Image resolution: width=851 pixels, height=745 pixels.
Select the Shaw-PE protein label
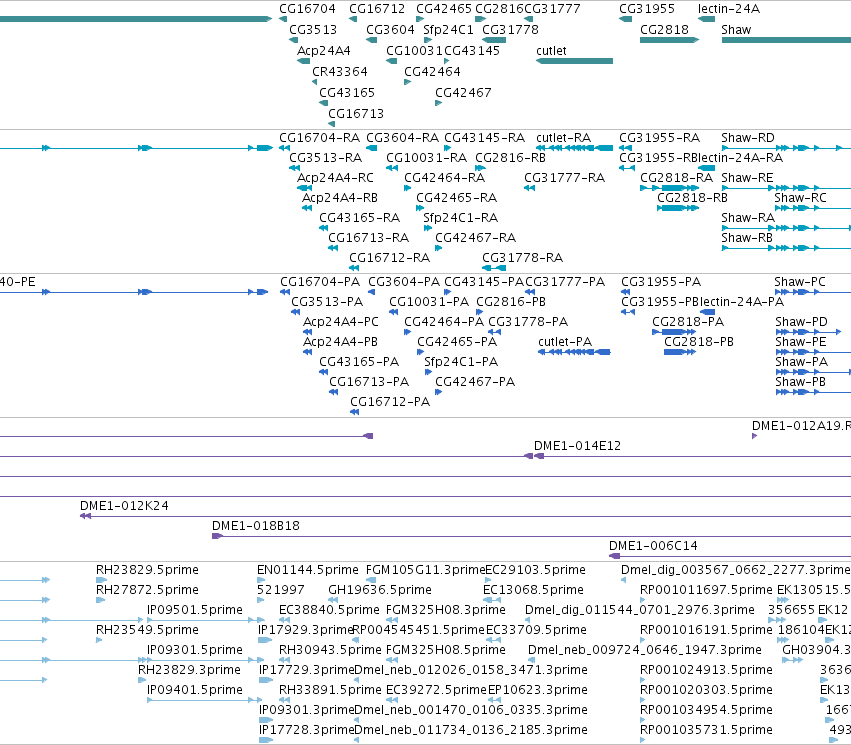point(801,342)
